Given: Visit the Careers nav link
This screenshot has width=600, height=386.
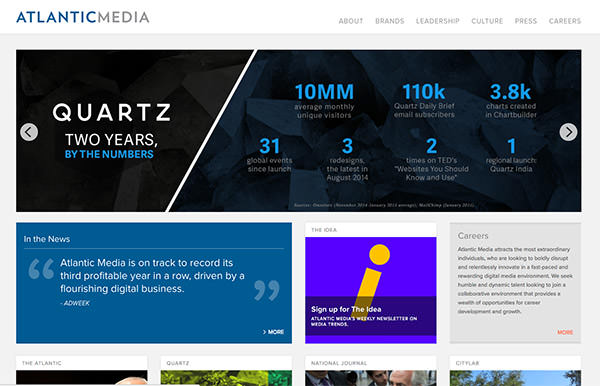Looking at the screenshot, I should pyautogui.click(x=565, y=21).
